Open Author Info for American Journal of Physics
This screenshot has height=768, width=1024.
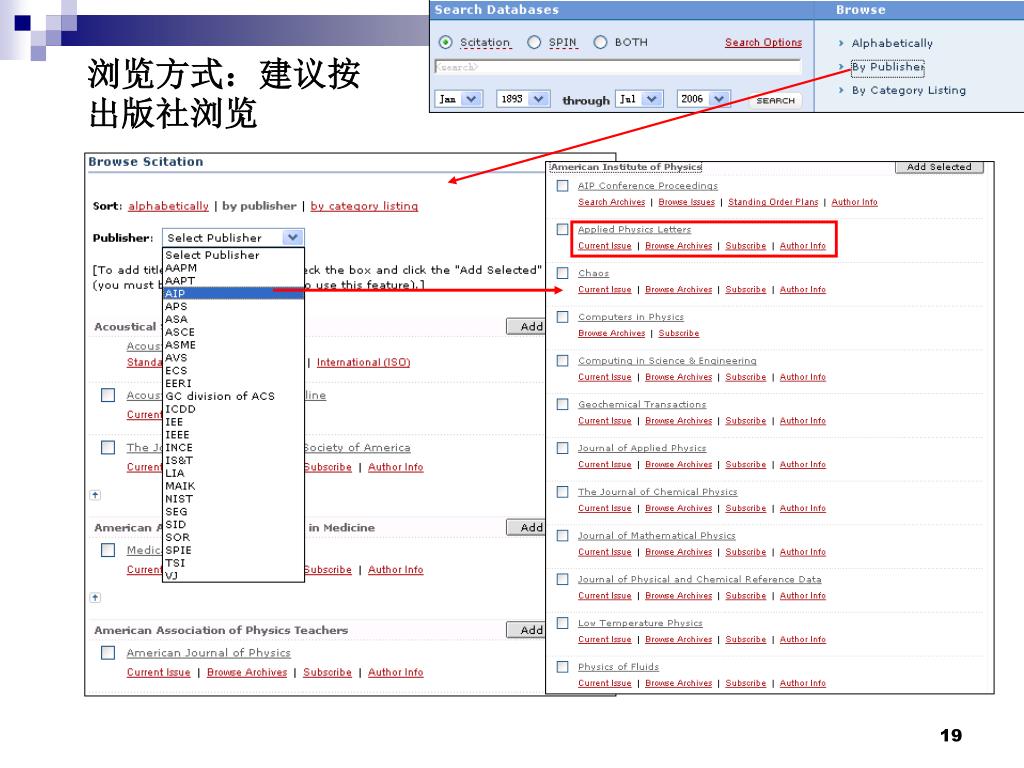395,673
